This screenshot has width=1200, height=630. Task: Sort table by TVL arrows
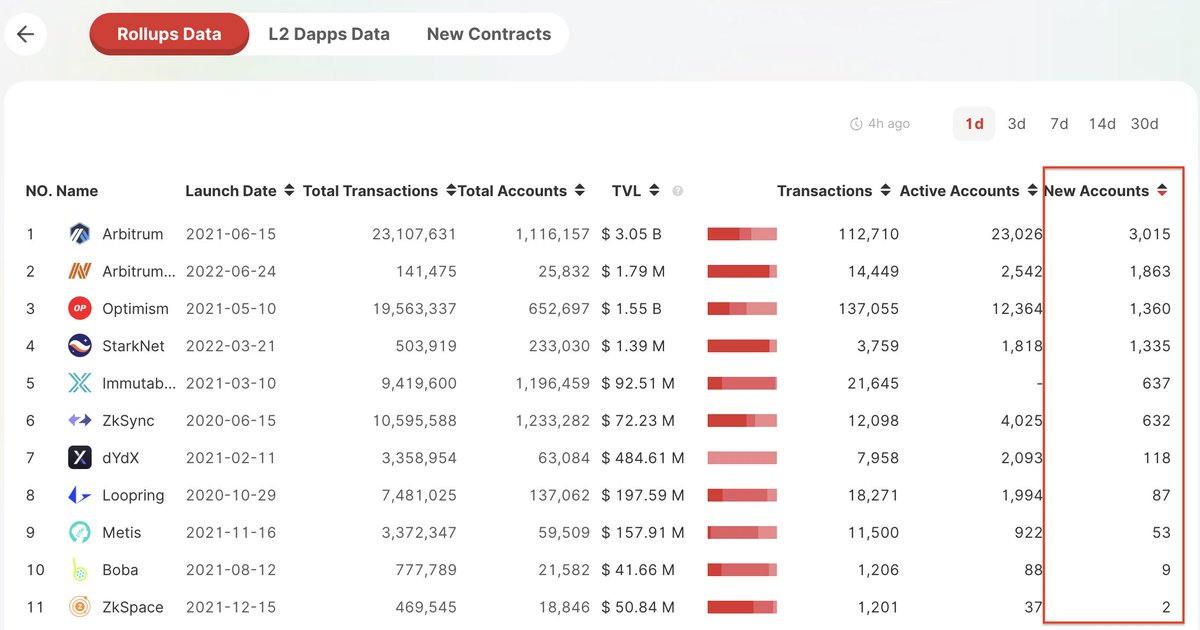654,191
